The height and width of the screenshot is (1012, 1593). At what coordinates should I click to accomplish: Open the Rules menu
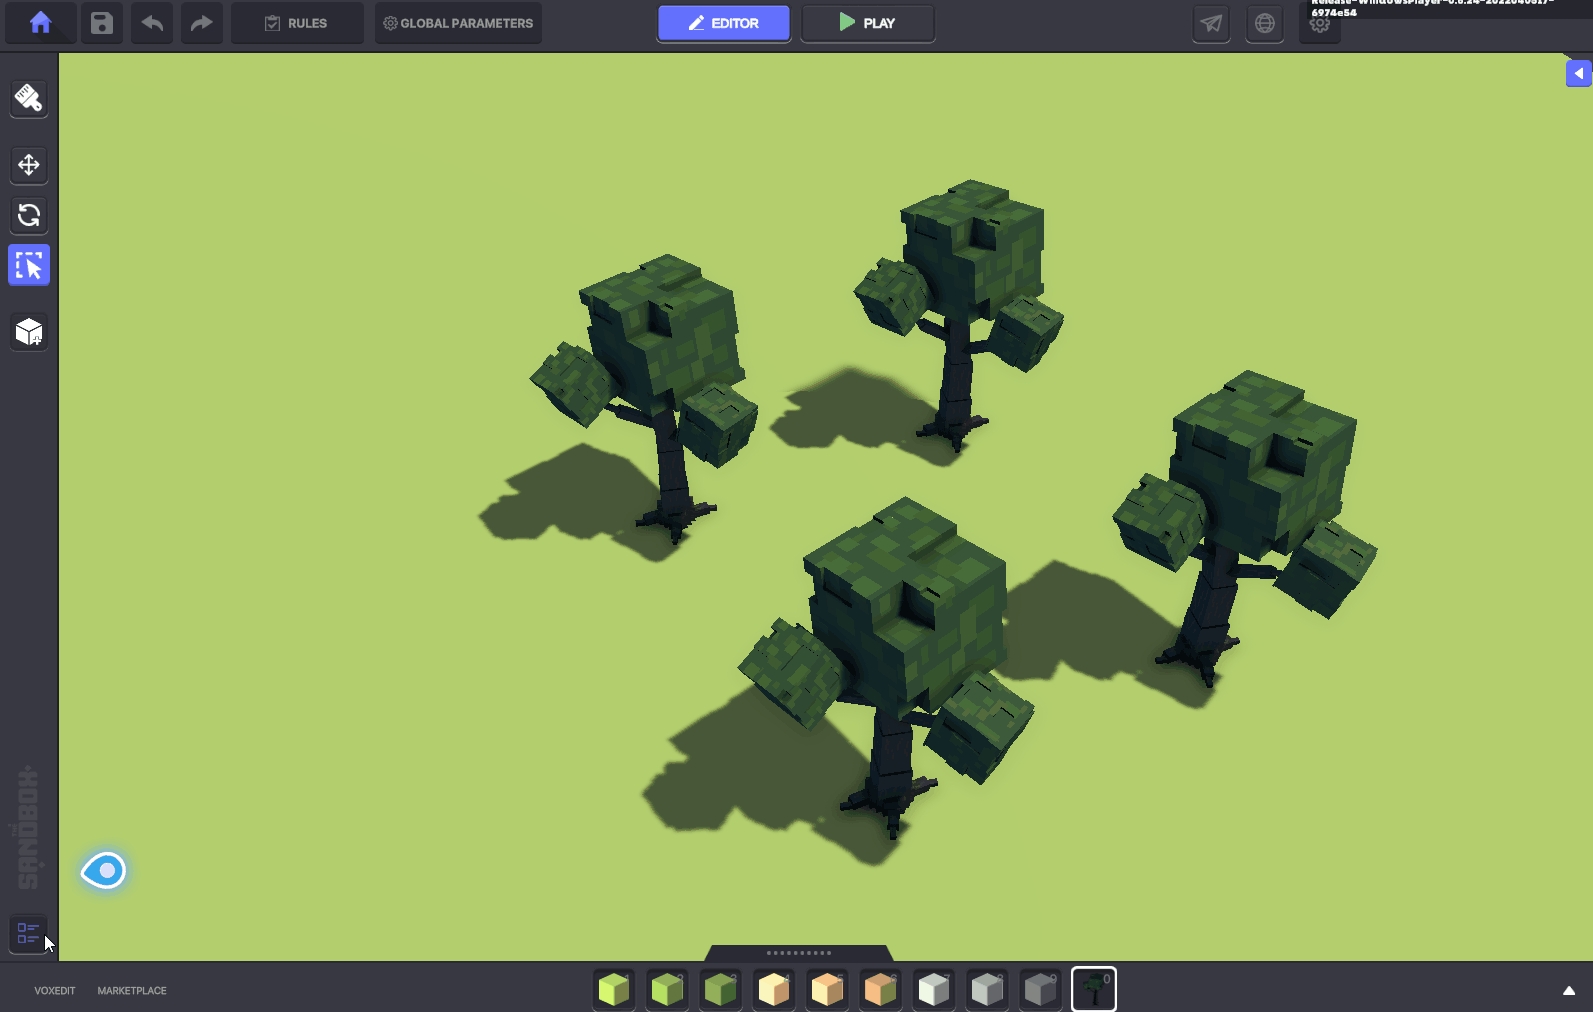coord(297,23)
